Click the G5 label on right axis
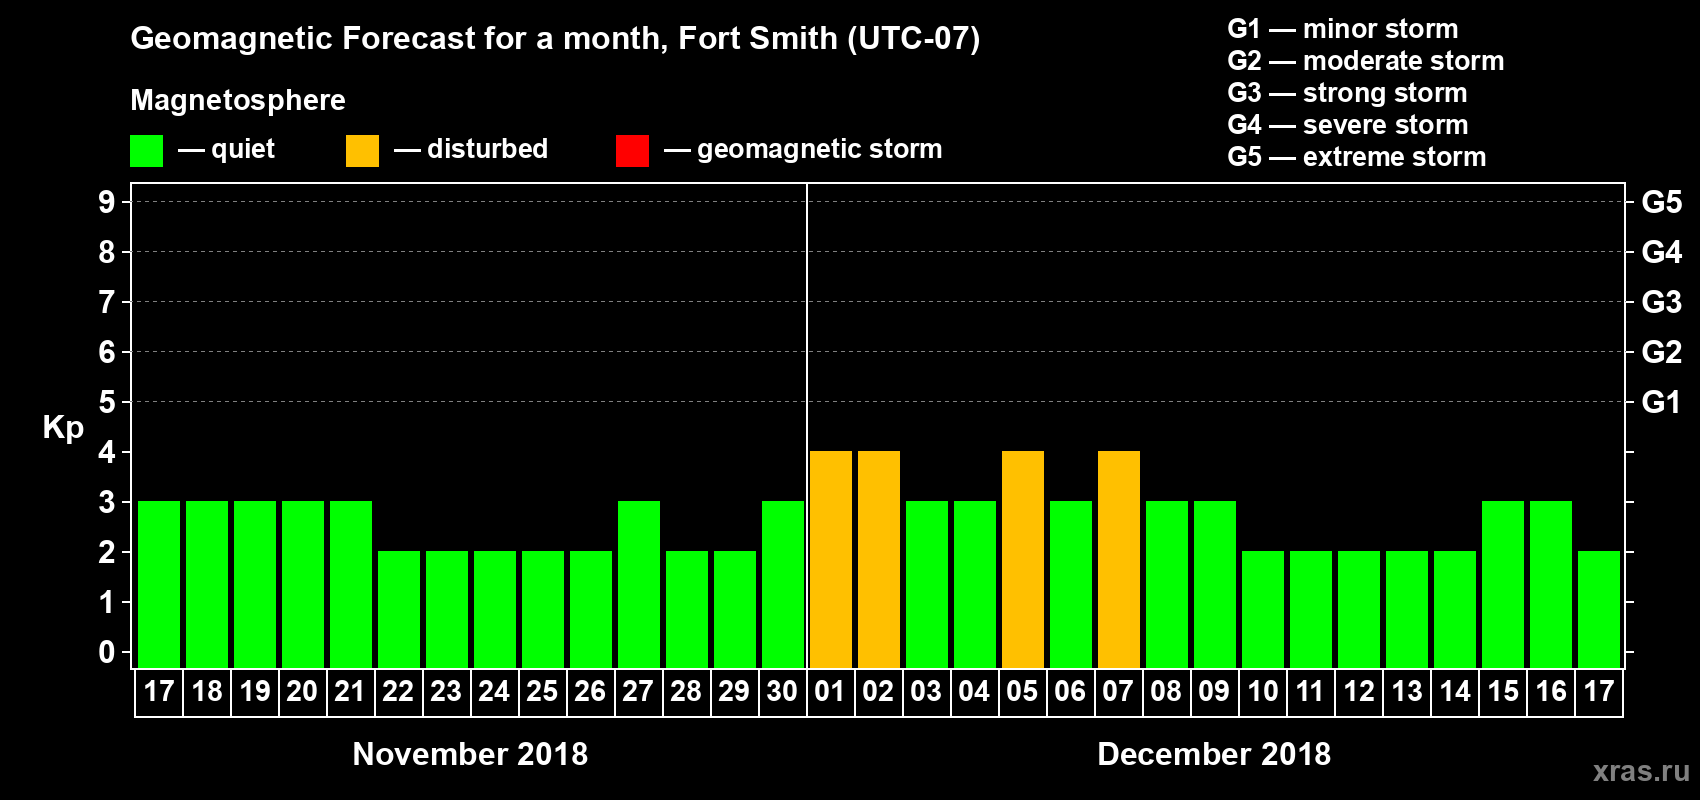The width and height of the screenshot is (1700, 800). click(1662, 202)
